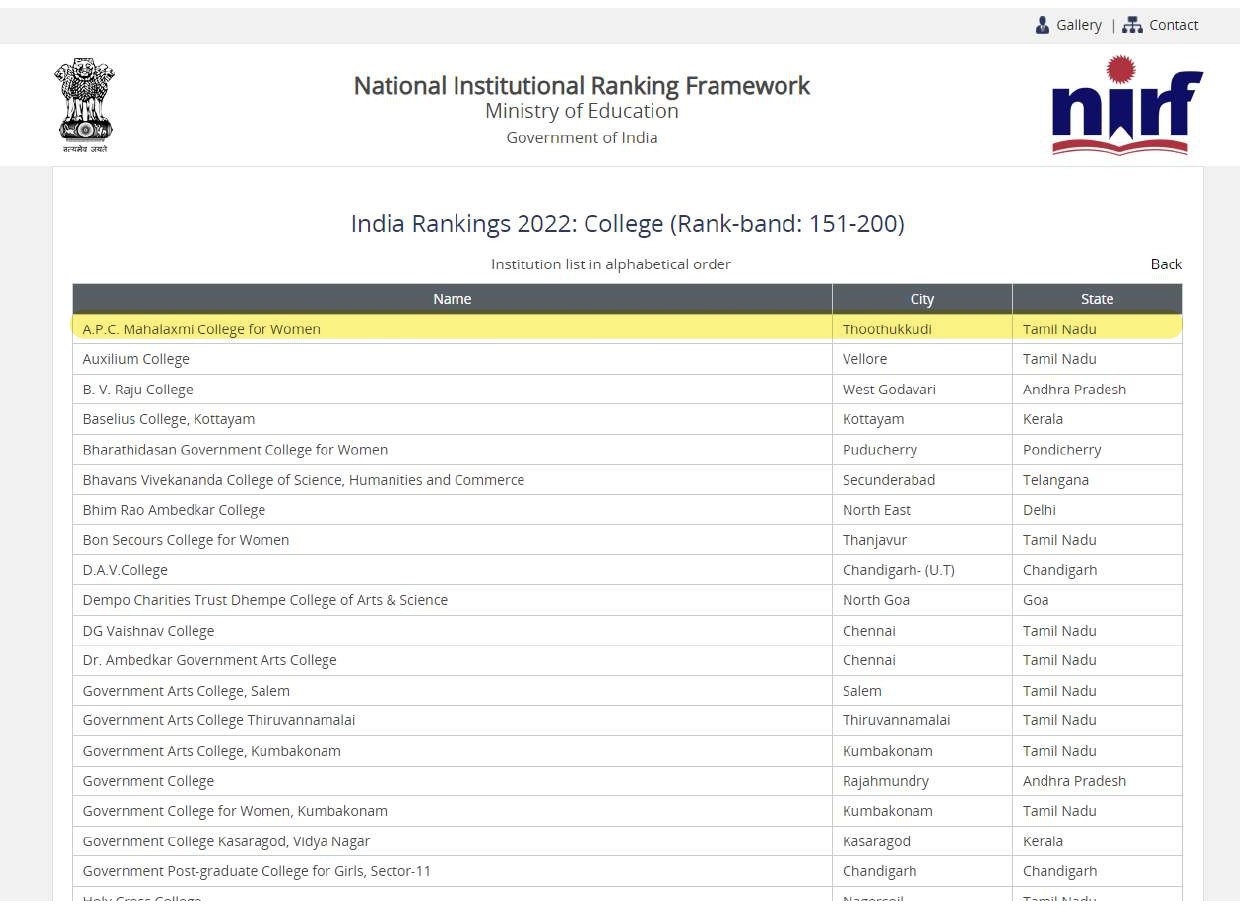This screenshot has width=1240, height=915.
Task: Click the State column header
Action: 1097,299
